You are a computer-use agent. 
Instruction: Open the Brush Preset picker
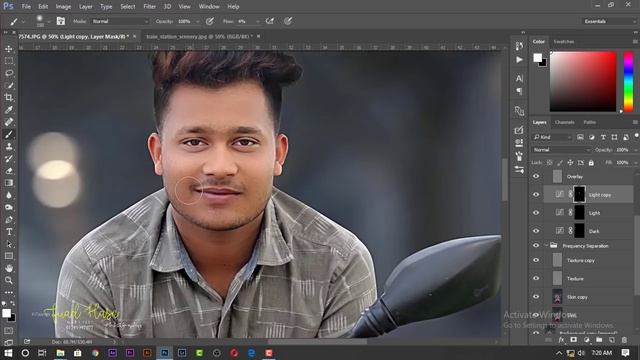(x=42, y=21)
